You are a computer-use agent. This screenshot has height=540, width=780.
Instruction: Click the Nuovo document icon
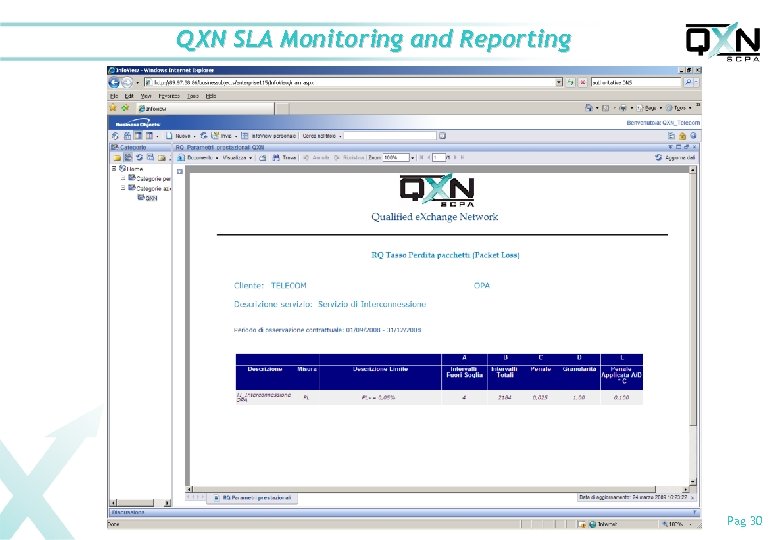tap(169, 136)
